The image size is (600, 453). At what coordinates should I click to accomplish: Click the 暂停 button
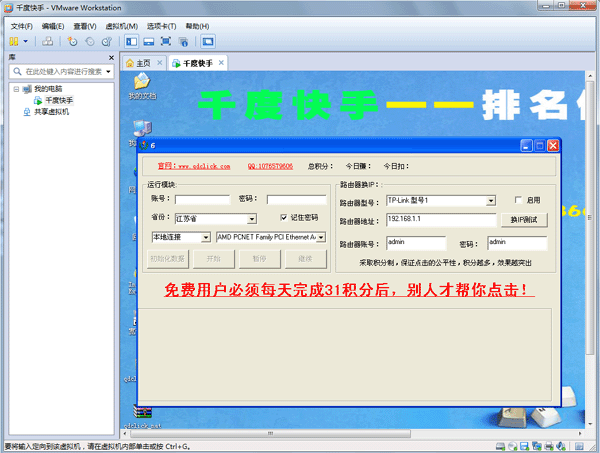pyautogui.click(x=259, y=259)
